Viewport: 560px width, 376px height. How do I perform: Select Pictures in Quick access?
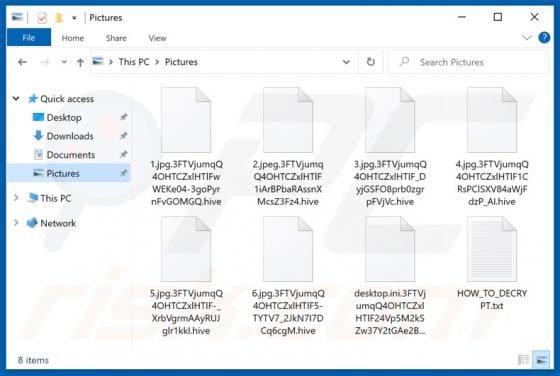pyautogui.click(x=63, y=173)
